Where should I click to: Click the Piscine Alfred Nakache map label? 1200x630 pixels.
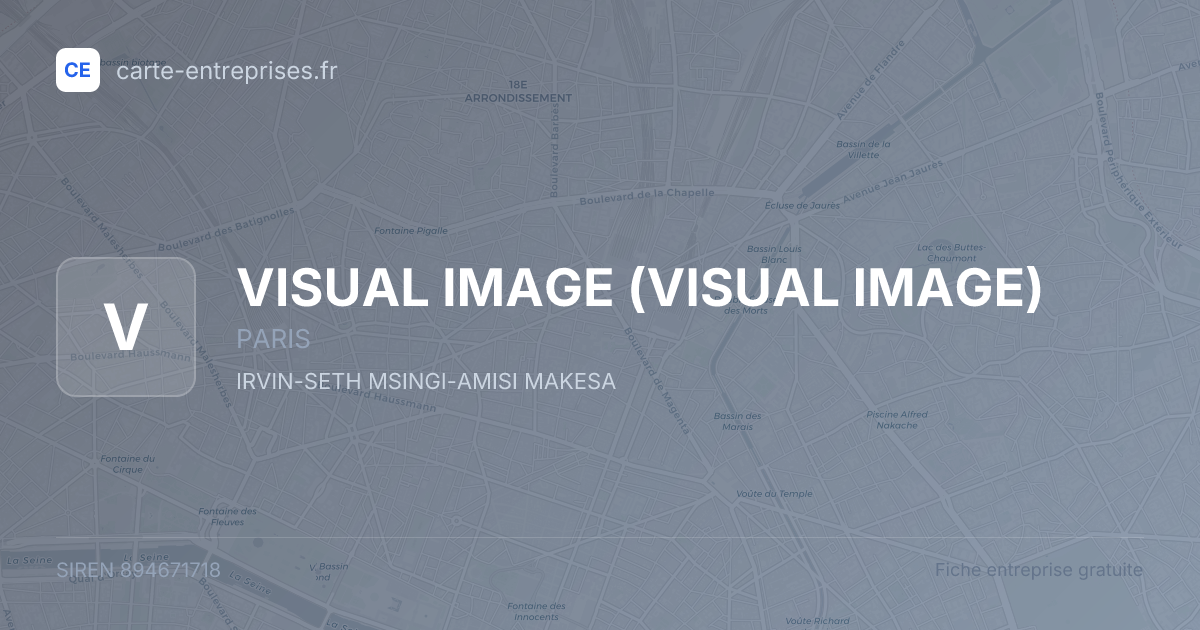[x=897, y=420]
